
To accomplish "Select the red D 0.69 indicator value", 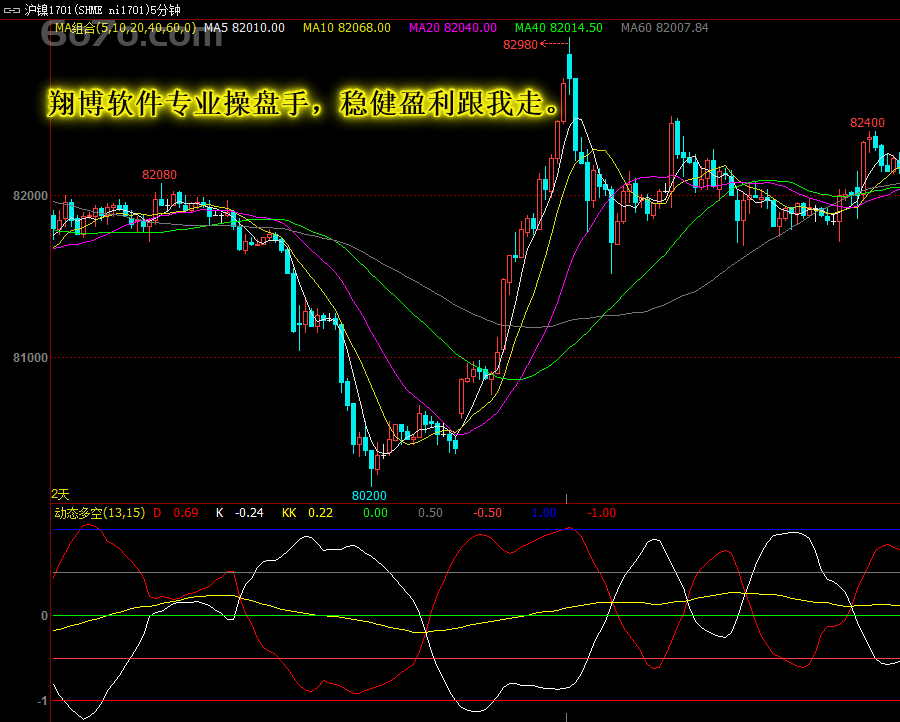I will 176,513.
